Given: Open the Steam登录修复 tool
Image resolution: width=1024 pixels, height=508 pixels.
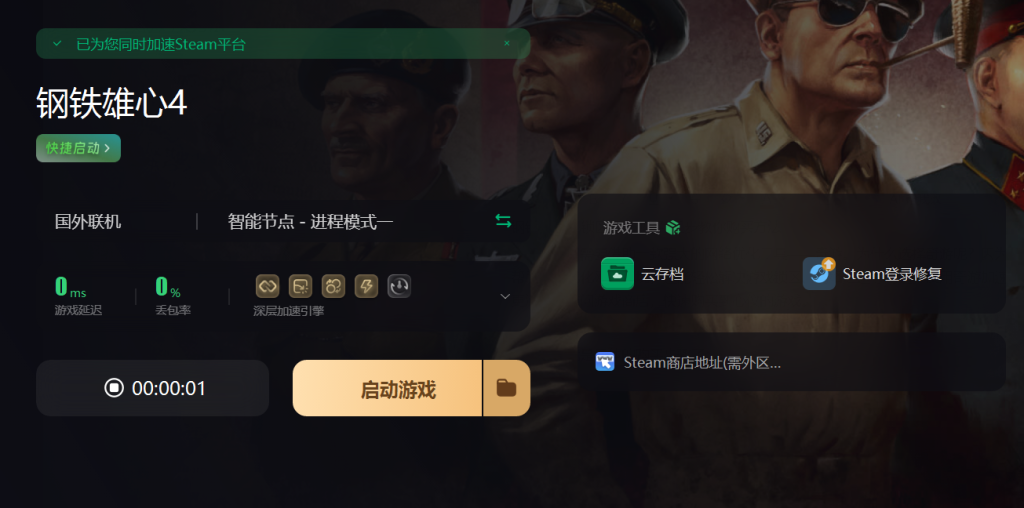Looking at the screenshot, I should click(872, 274).
